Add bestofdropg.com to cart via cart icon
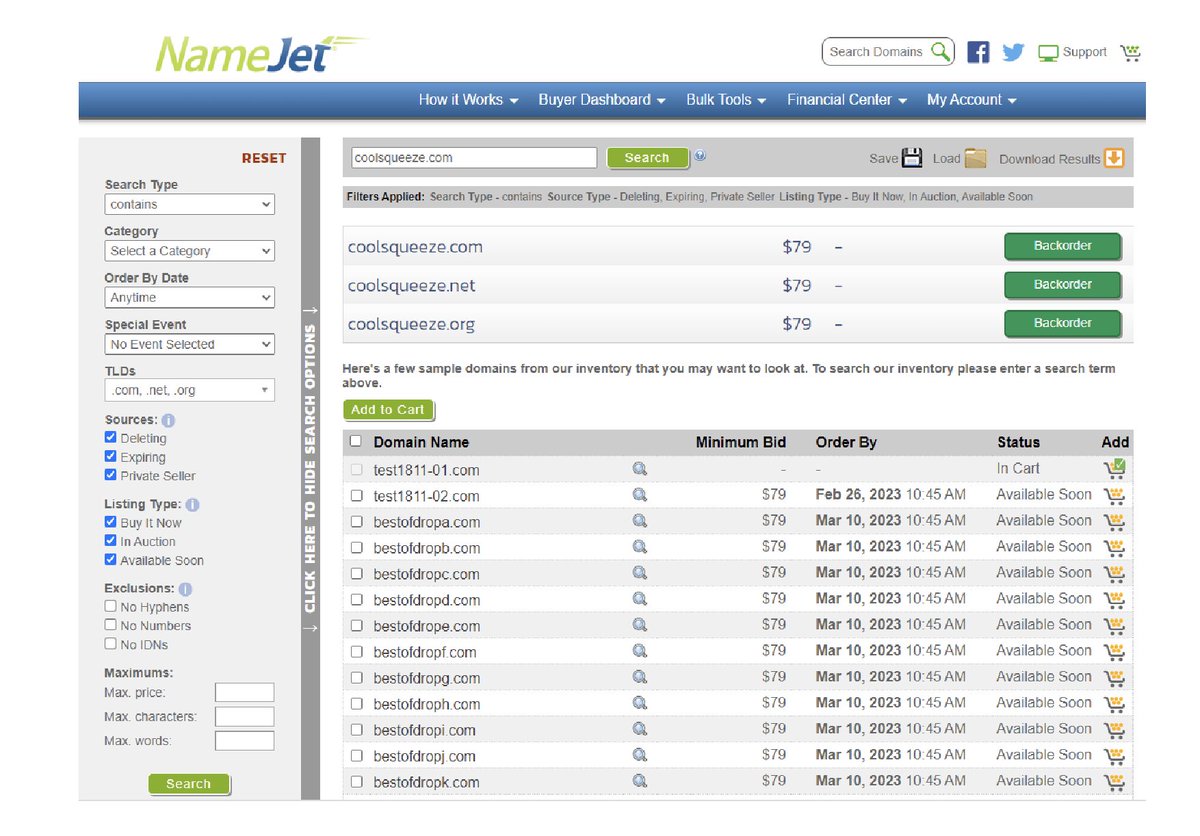1200x836 pixels. pos(1114,677)
